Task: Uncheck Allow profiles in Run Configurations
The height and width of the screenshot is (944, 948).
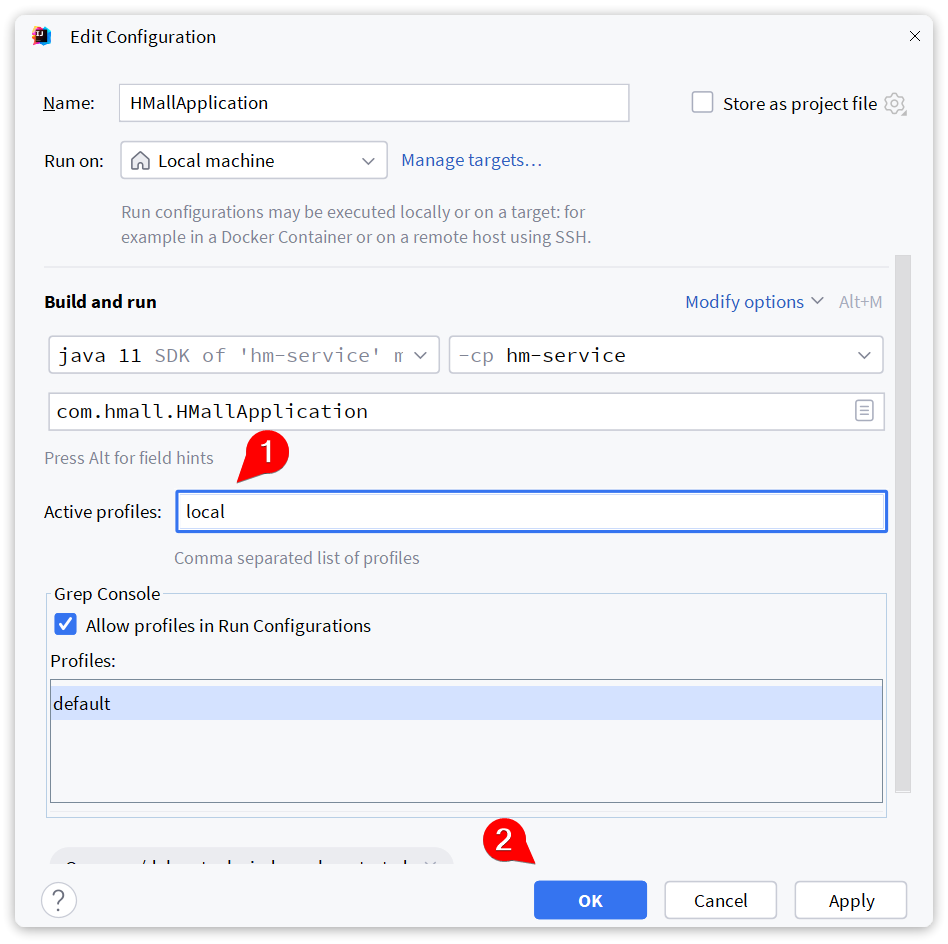Action: pos(66,625)
